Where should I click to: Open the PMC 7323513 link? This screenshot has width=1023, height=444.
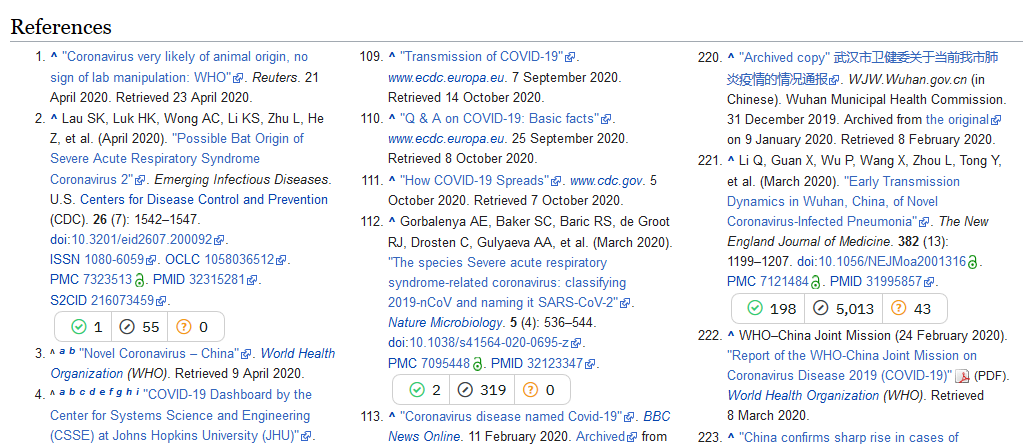pyautogui.click(x=107, y=280)
